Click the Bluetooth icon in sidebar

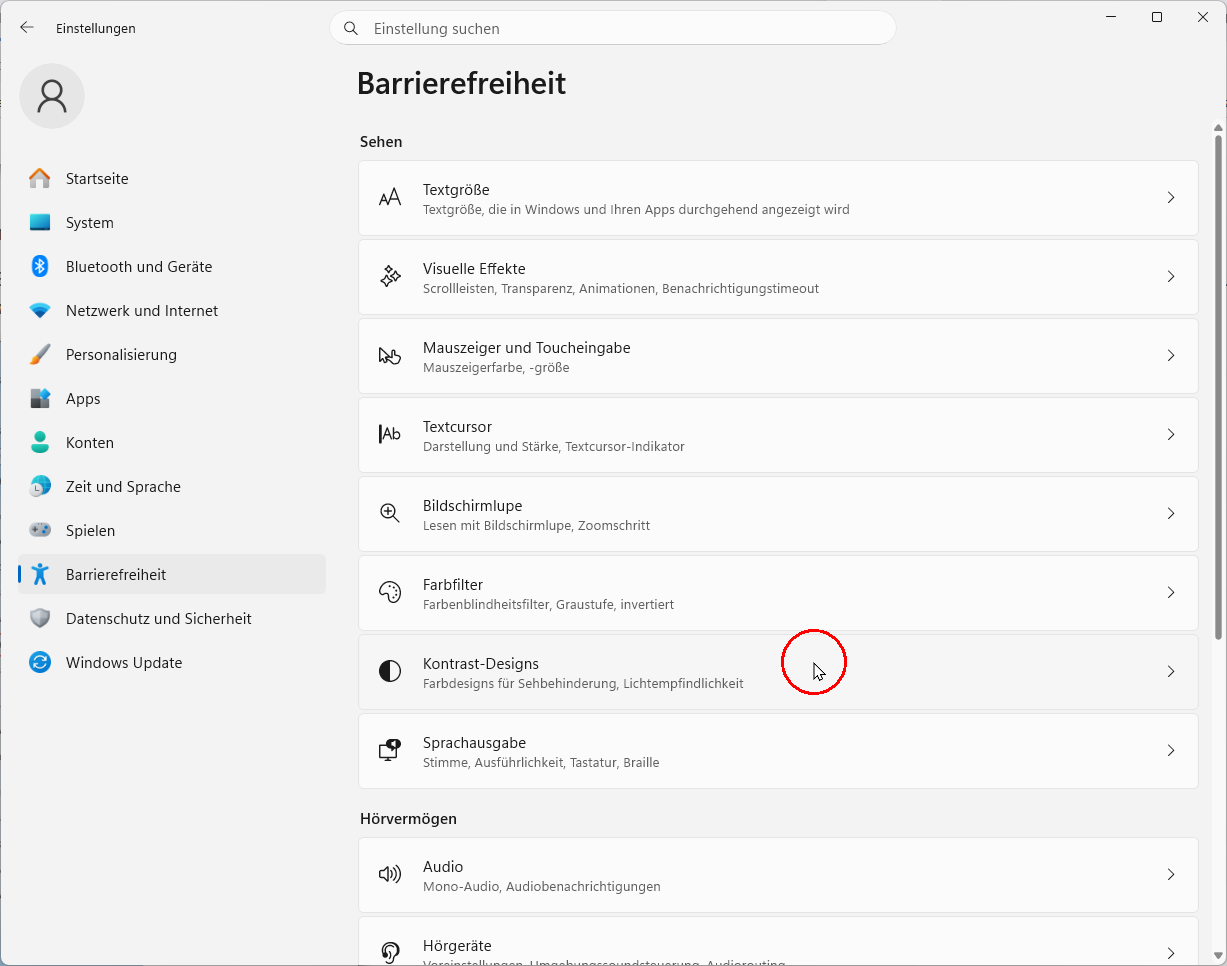point(40,267)
